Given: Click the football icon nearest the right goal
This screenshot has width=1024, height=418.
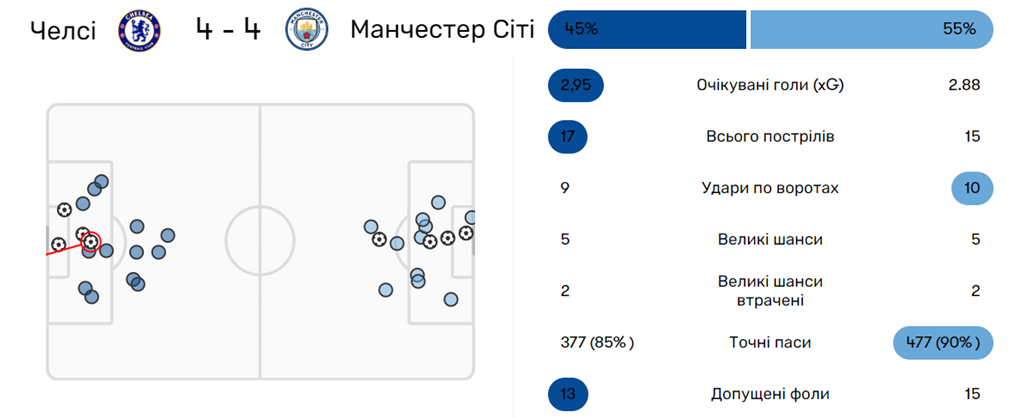Looking at the screenshot, I should tap(466, 233).
